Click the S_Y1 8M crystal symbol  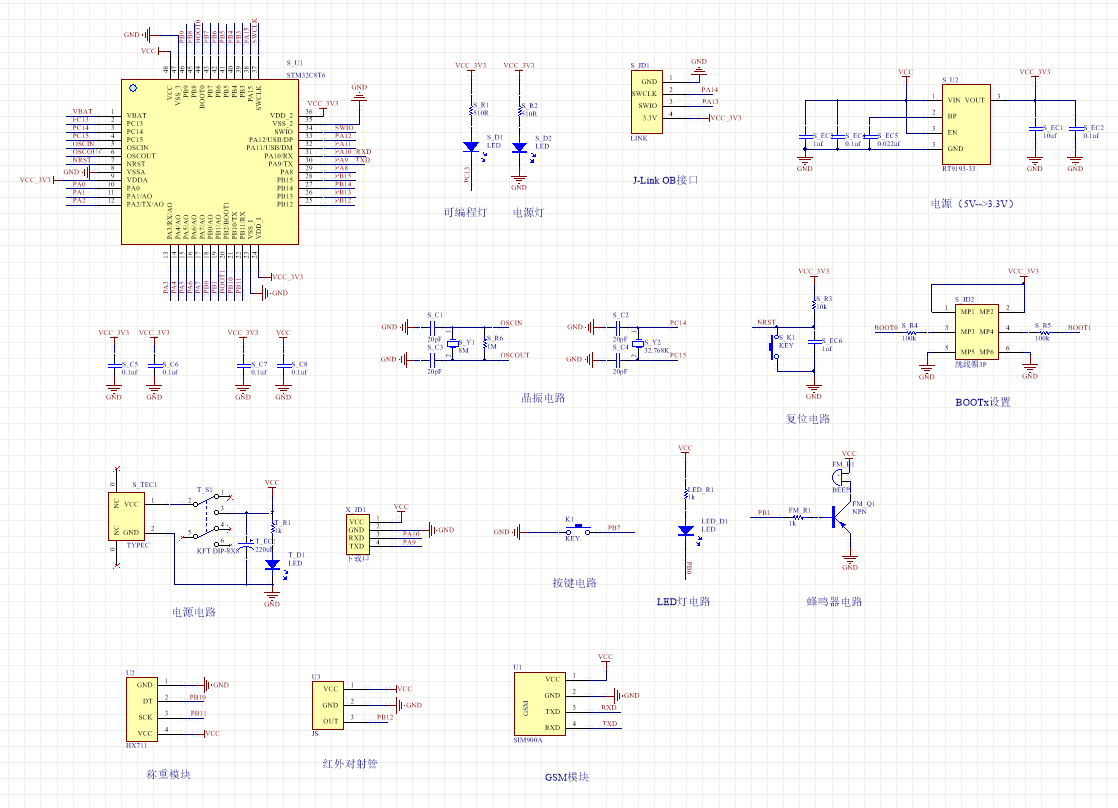452,341
